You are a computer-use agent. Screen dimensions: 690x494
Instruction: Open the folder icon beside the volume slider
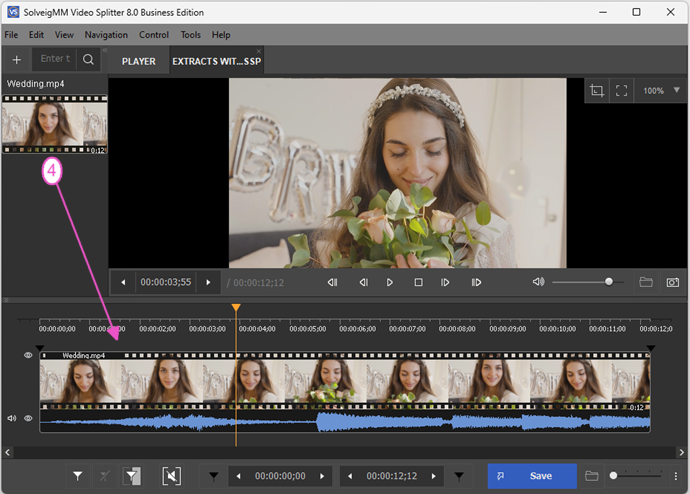(x=646, y=282)
